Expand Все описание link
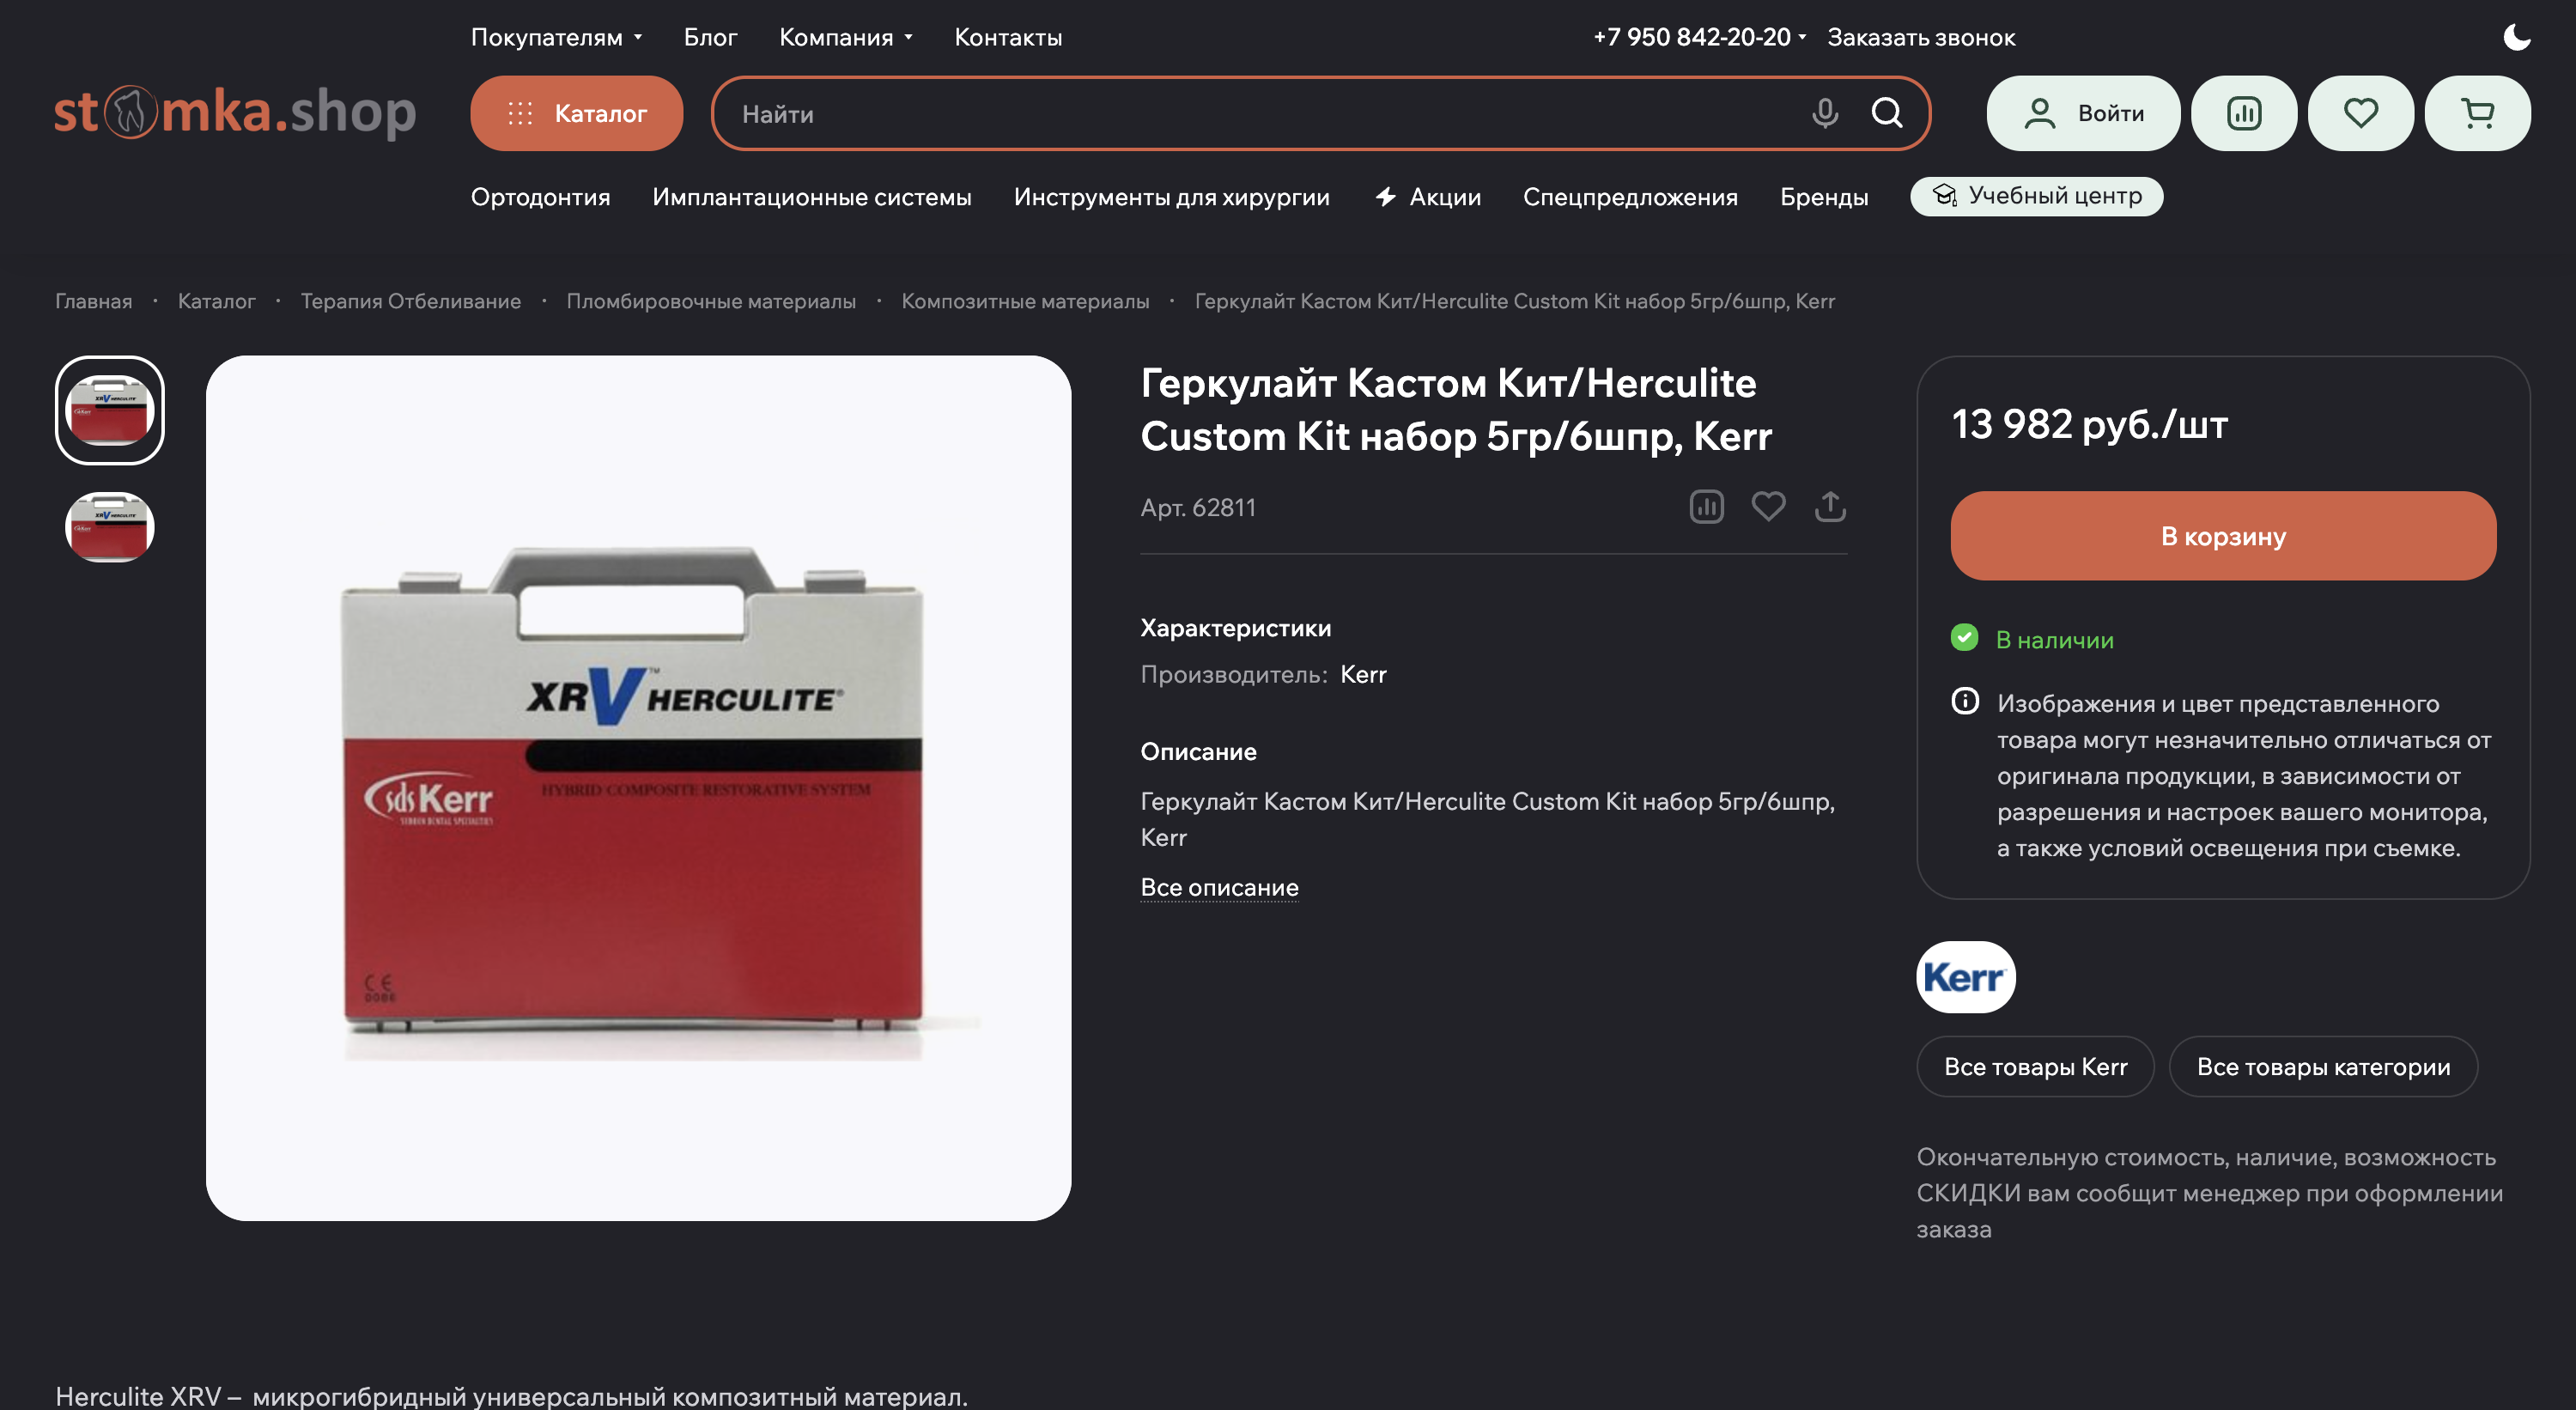The height and width of the screenshot is (1410, 2576). [x=1219, y=887]
